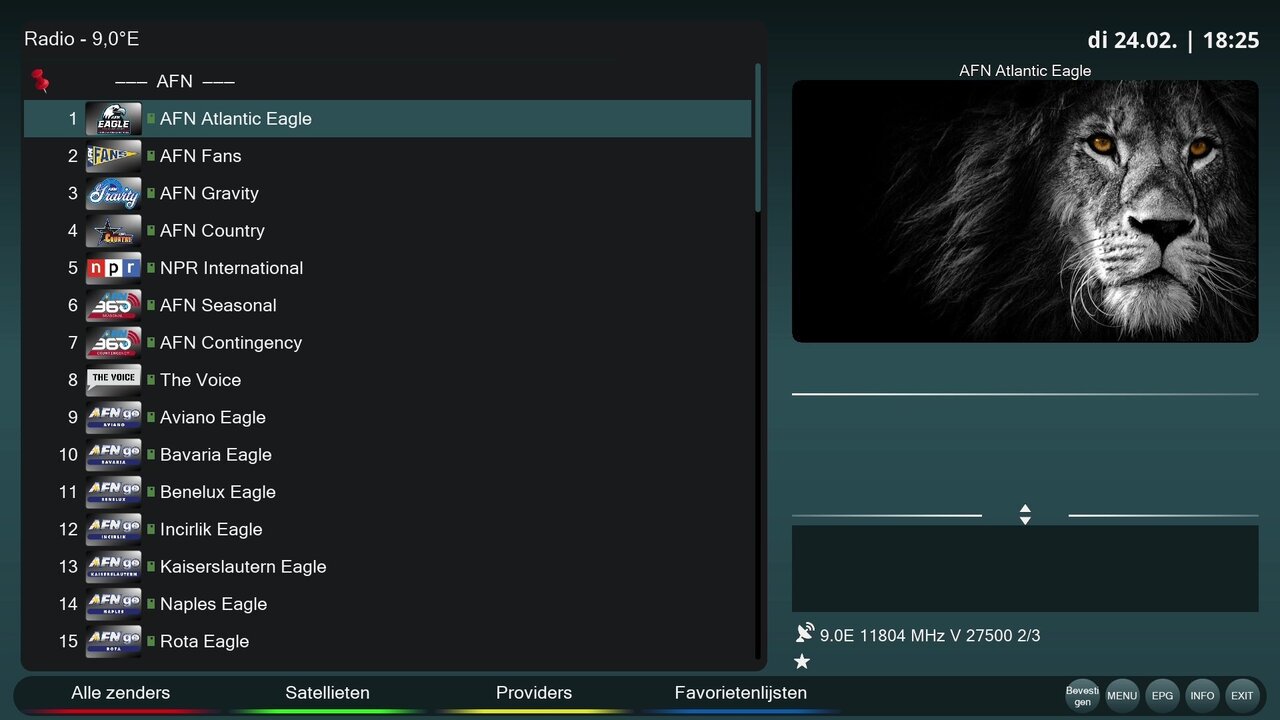Click the red pushpin marker icon
The width and height of the screenshot is (1280, 720).
coord(40,81)
